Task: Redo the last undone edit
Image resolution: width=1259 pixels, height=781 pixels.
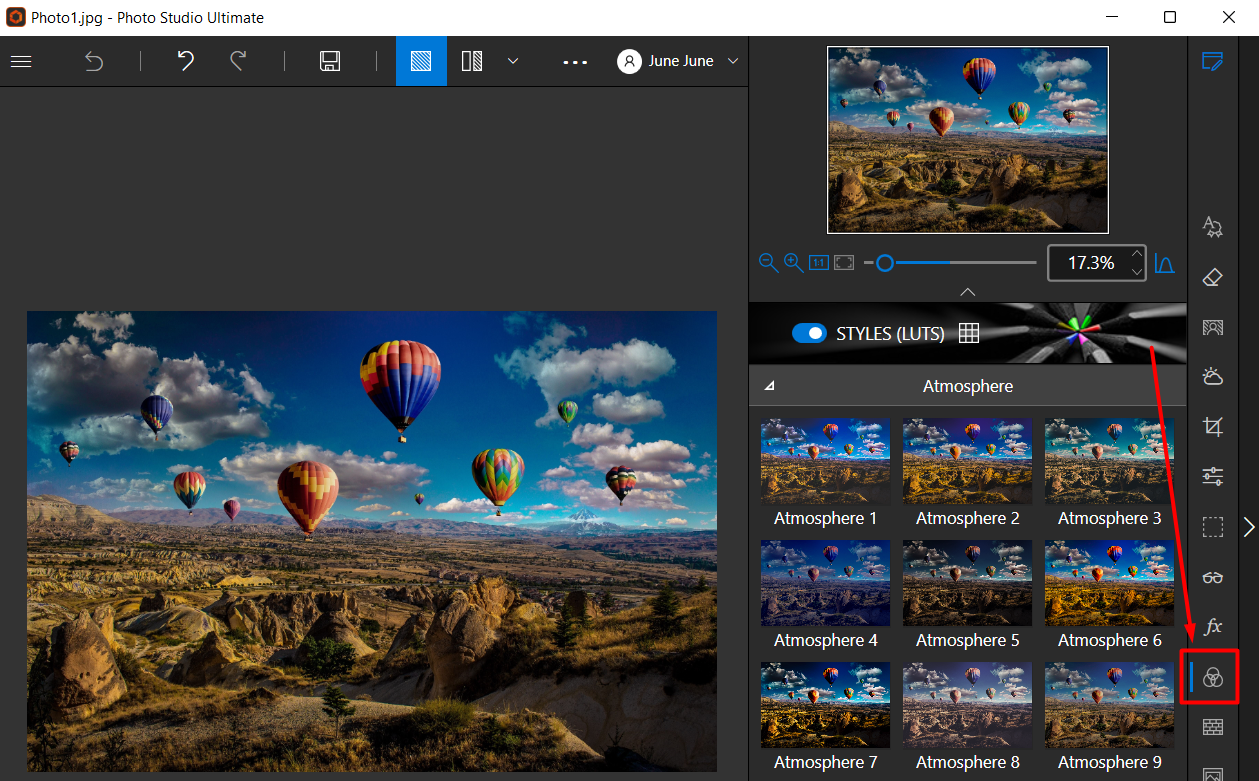Action: pos(238,61)
